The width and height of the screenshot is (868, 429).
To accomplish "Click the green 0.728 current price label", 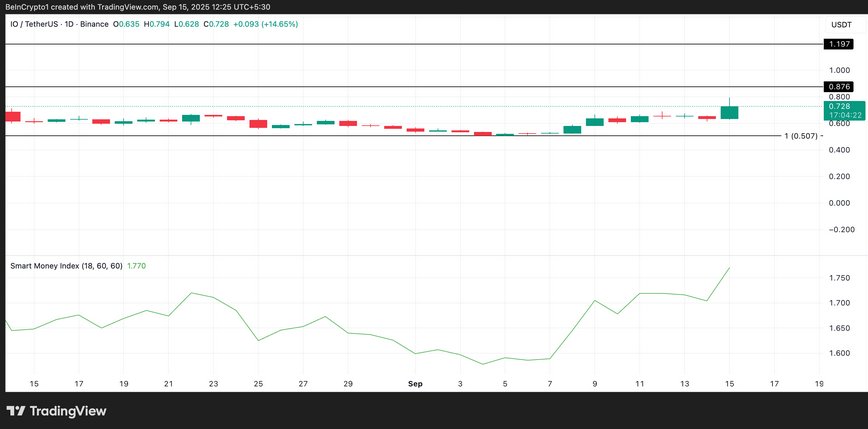I will click(x=838, y=106).
